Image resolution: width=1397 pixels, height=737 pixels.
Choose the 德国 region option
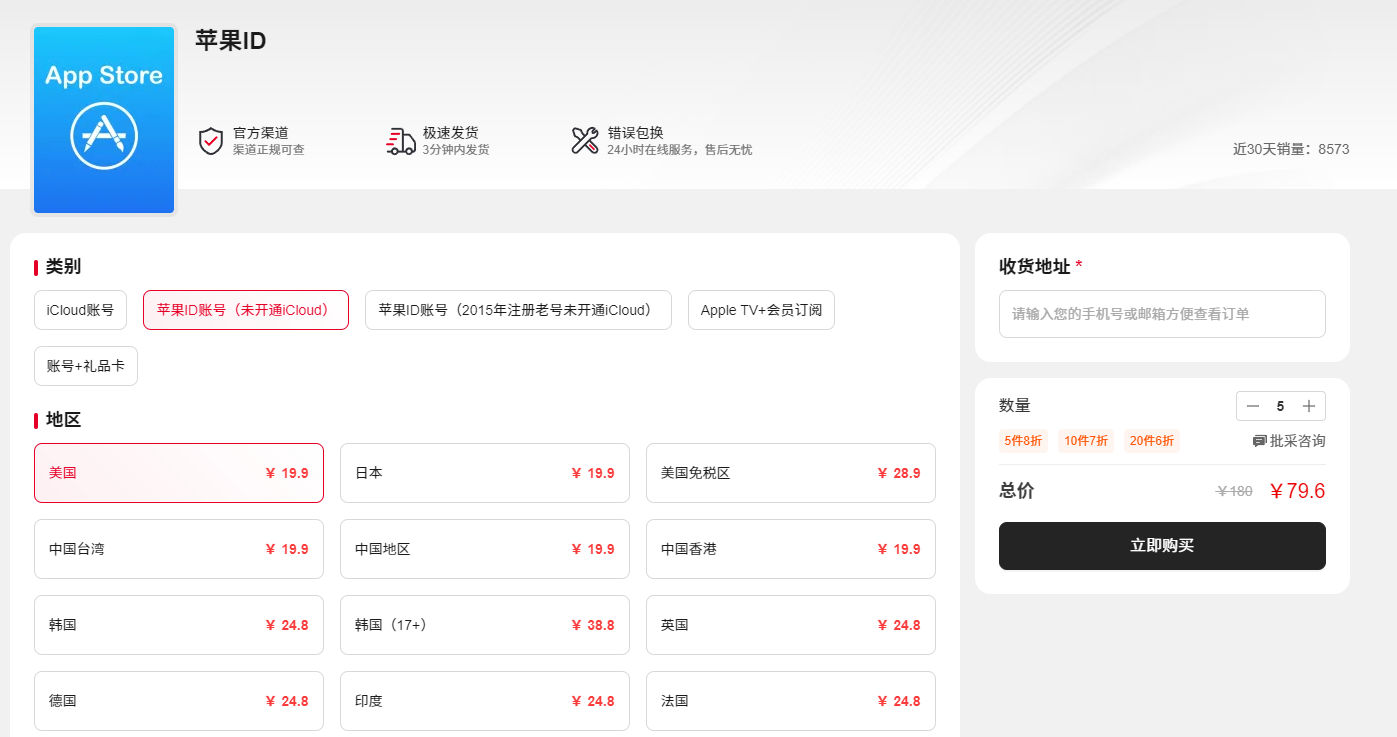(x=179, y=701)
